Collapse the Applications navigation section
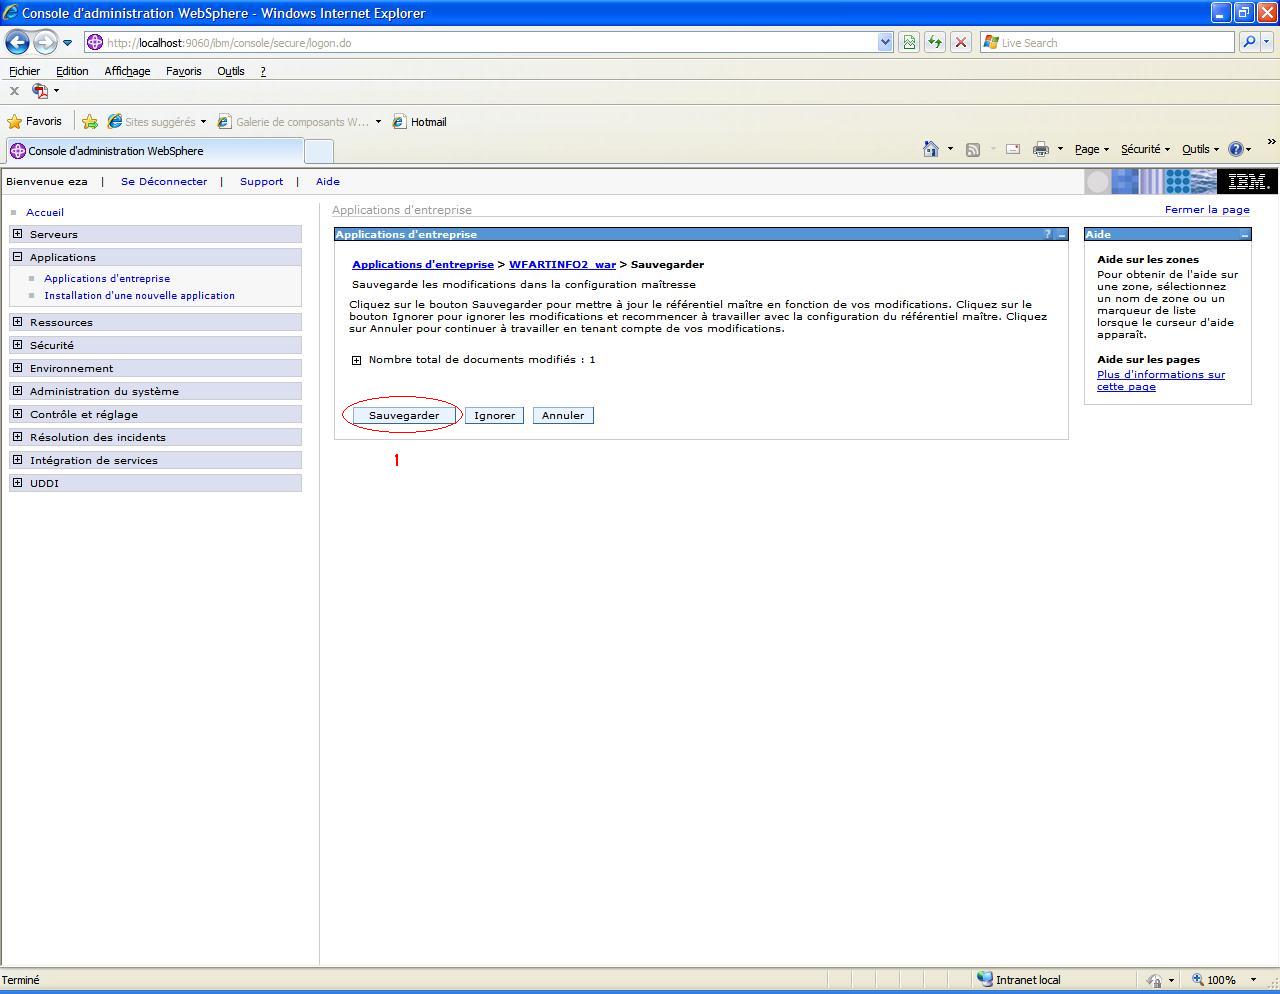Image resolution: width=1280 pixels, height=994 pixels. [x=17, y=257]
